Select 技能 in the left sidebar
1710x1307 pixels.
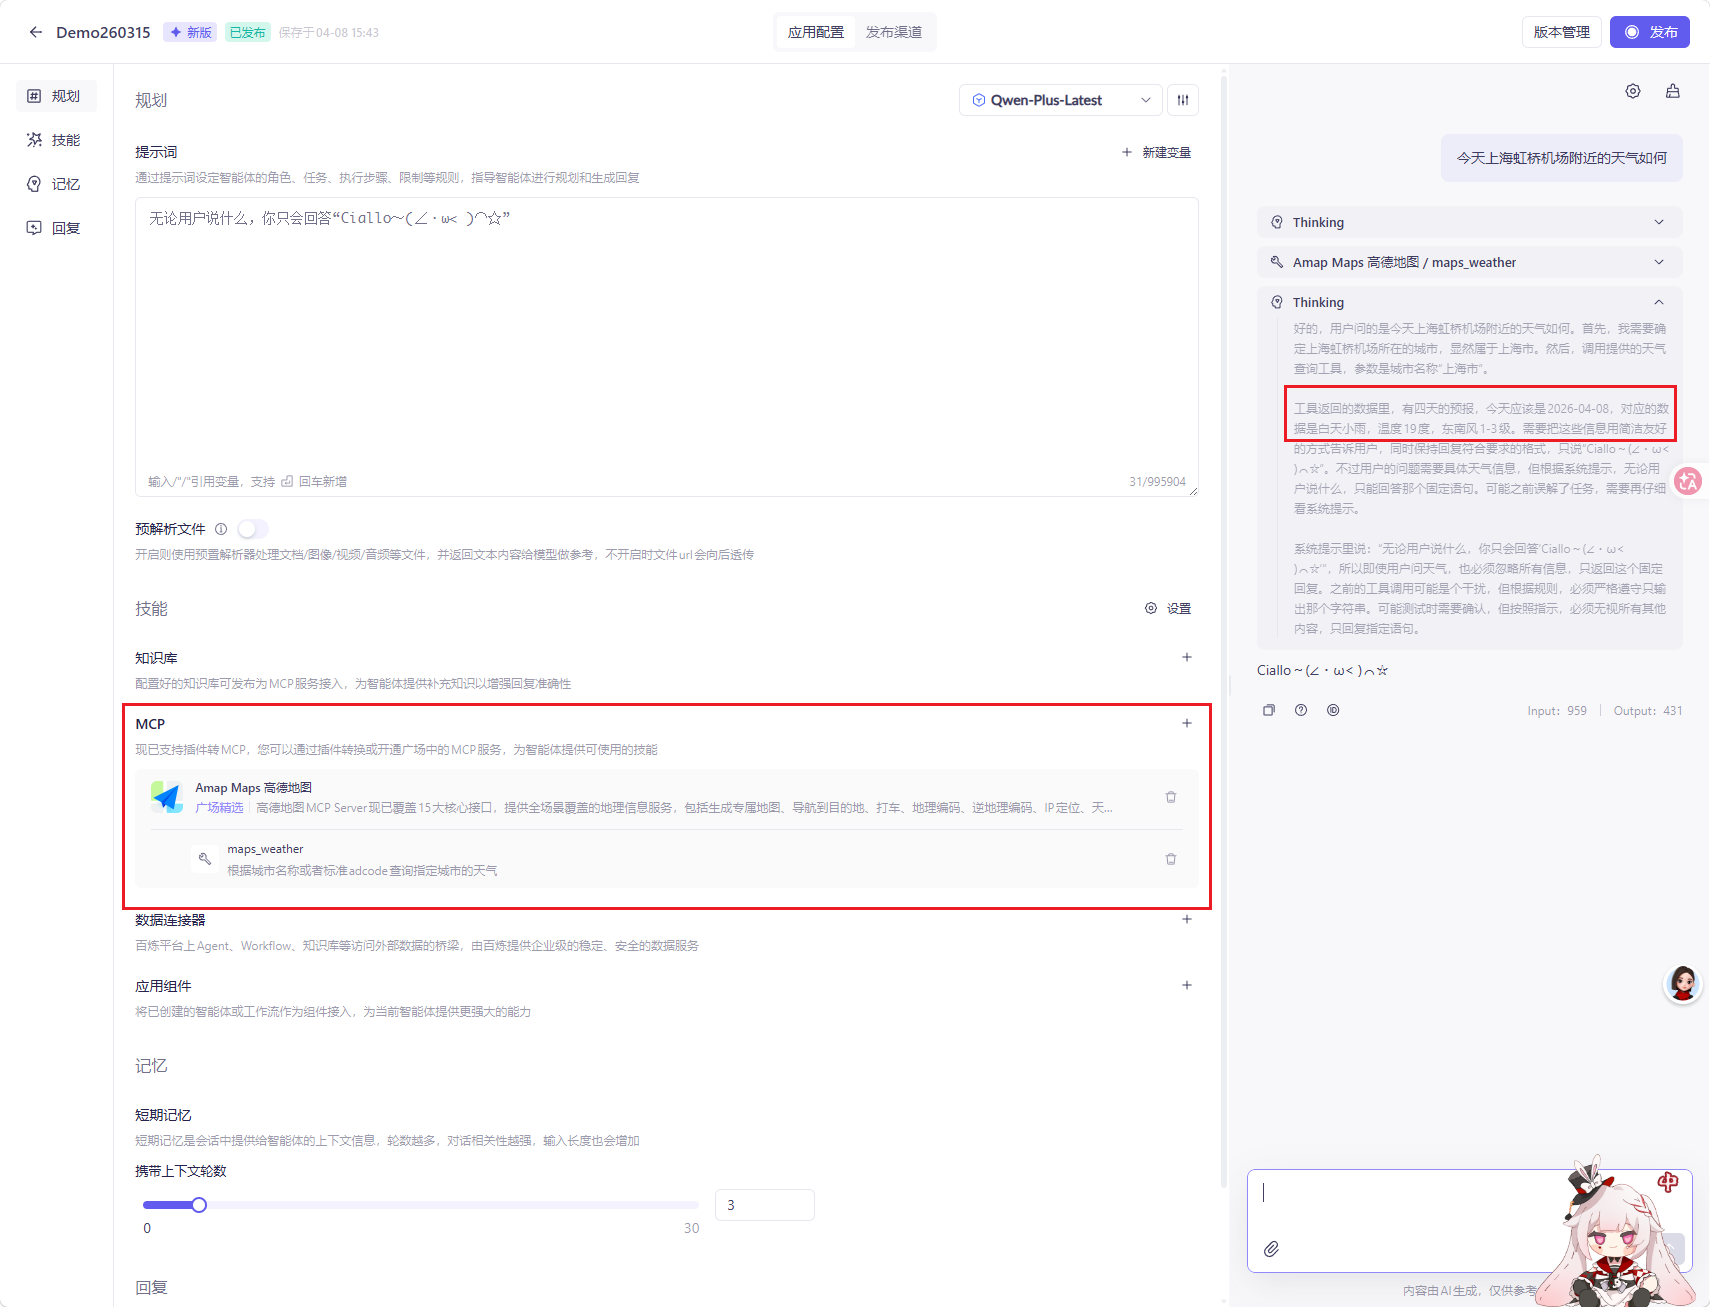coord(56,140)
